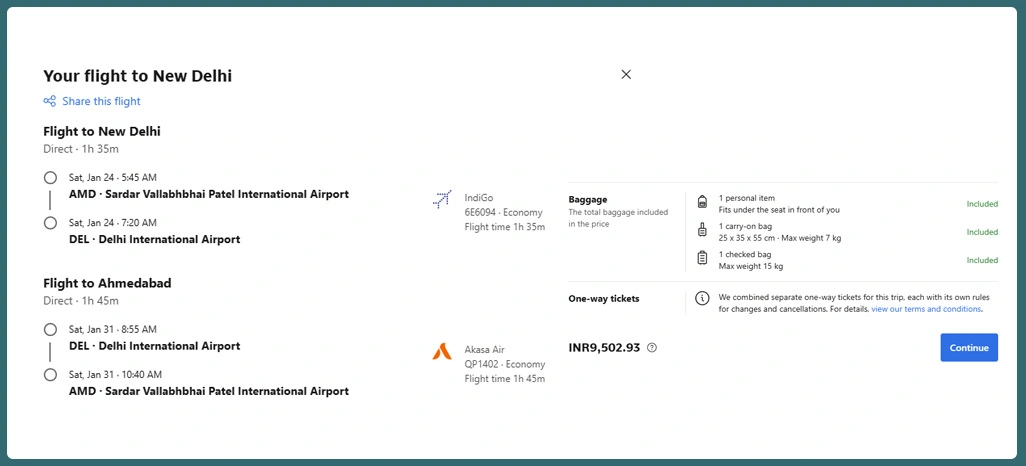Open the view our terms and conditions link
Image resolution: width=1026 pixels, height=466 pixels.
(926, 309)
